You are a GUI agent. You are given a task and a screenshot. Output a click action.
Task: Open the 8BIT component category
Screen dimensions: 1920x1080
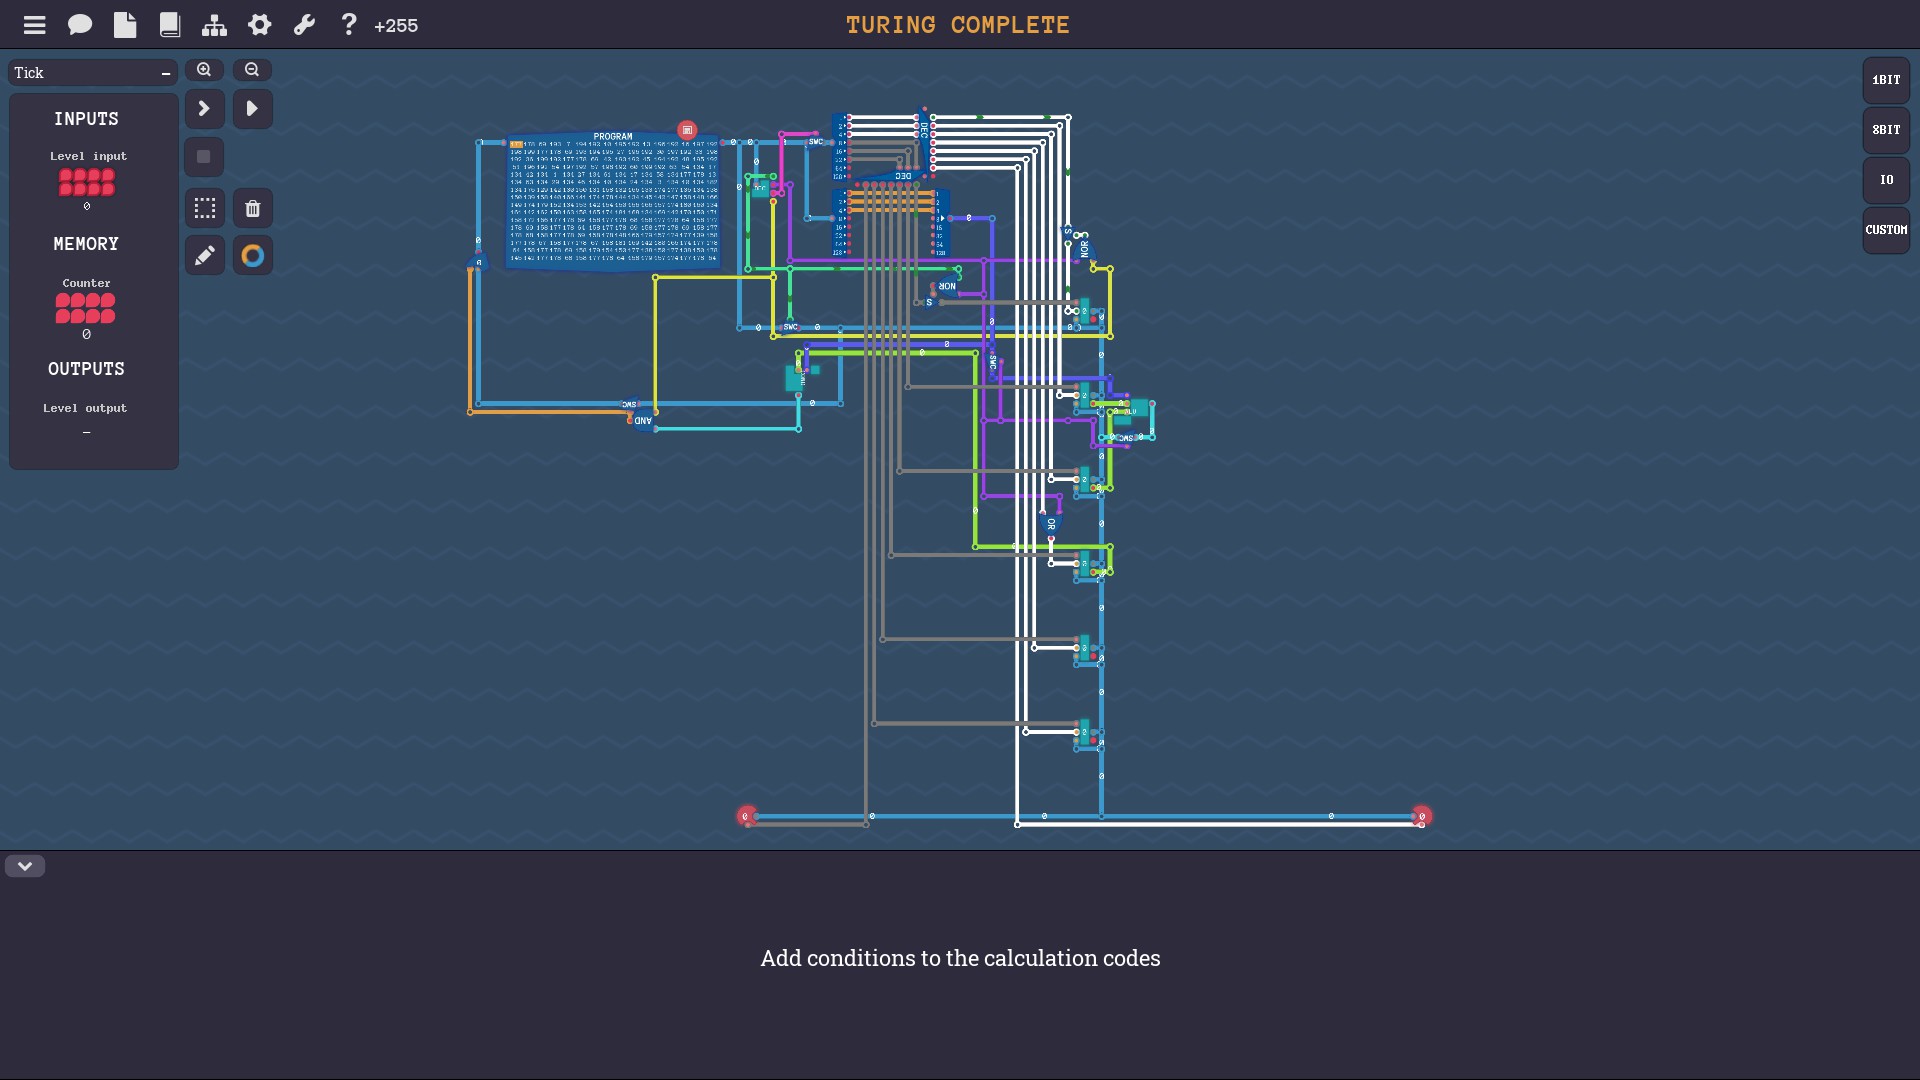(x=1886, y=130)
